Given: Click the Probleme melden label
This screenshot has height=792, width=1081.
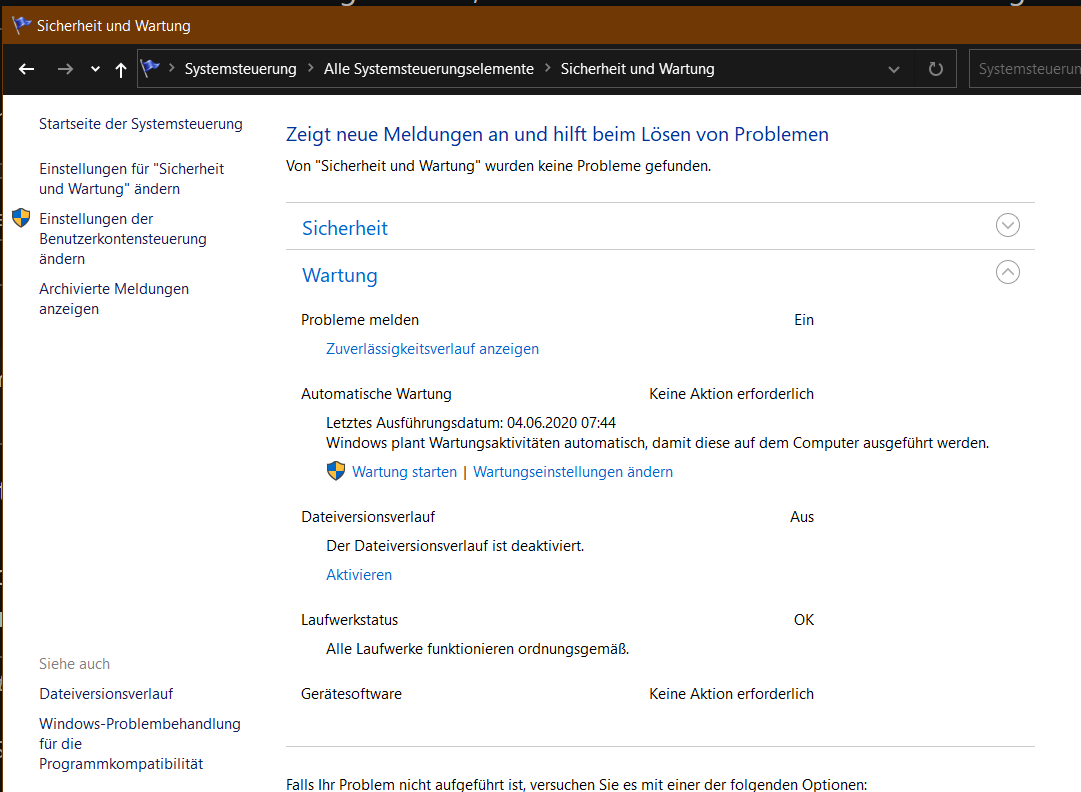Looking at the screenshot, I should [360, 320].
